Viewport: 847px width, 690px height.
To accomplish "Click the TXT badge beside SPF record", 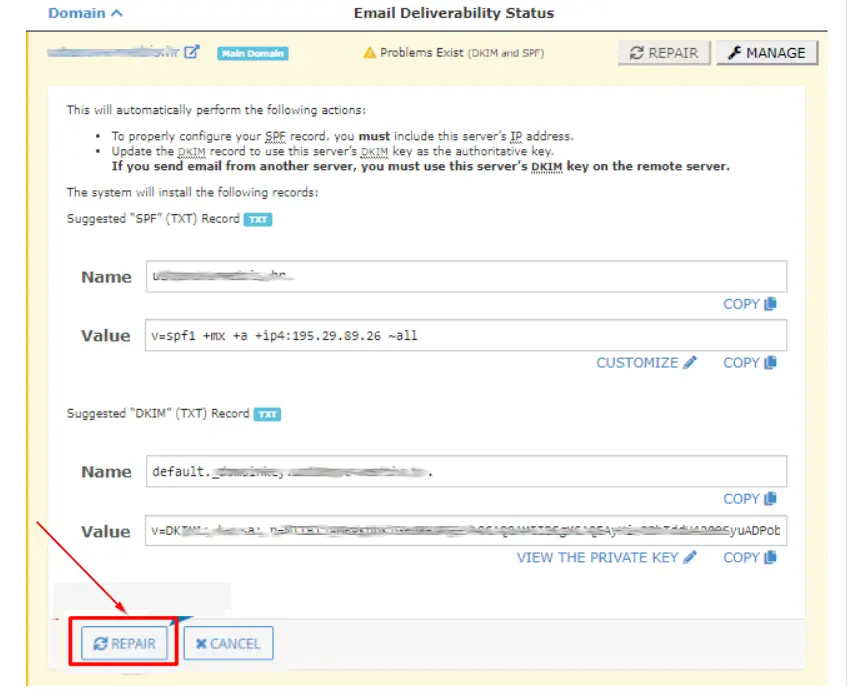I will pos(258,219).
